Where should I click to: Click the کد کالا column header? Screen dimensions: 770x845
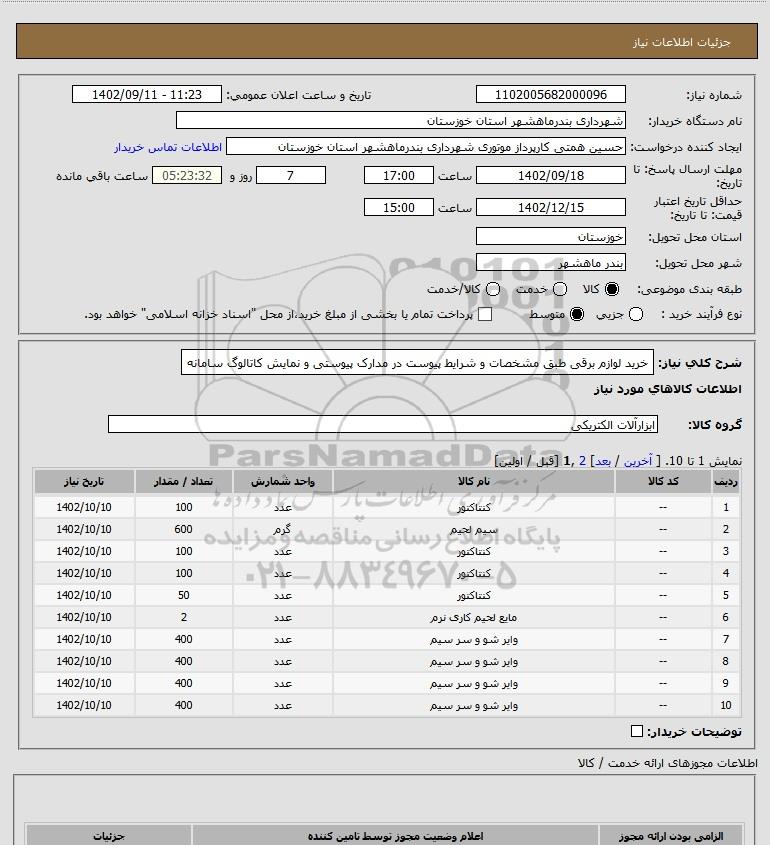click(x=663, y=481)
